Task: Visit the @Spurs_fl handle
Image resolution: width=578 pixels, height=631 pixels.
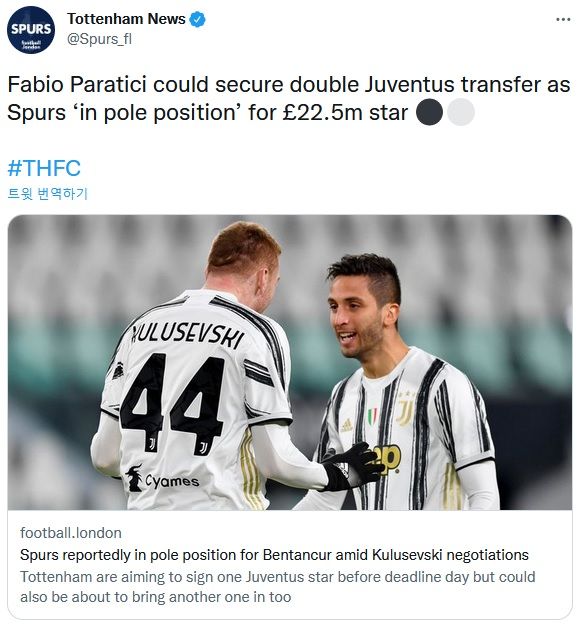Action: (x=99, y=39)
